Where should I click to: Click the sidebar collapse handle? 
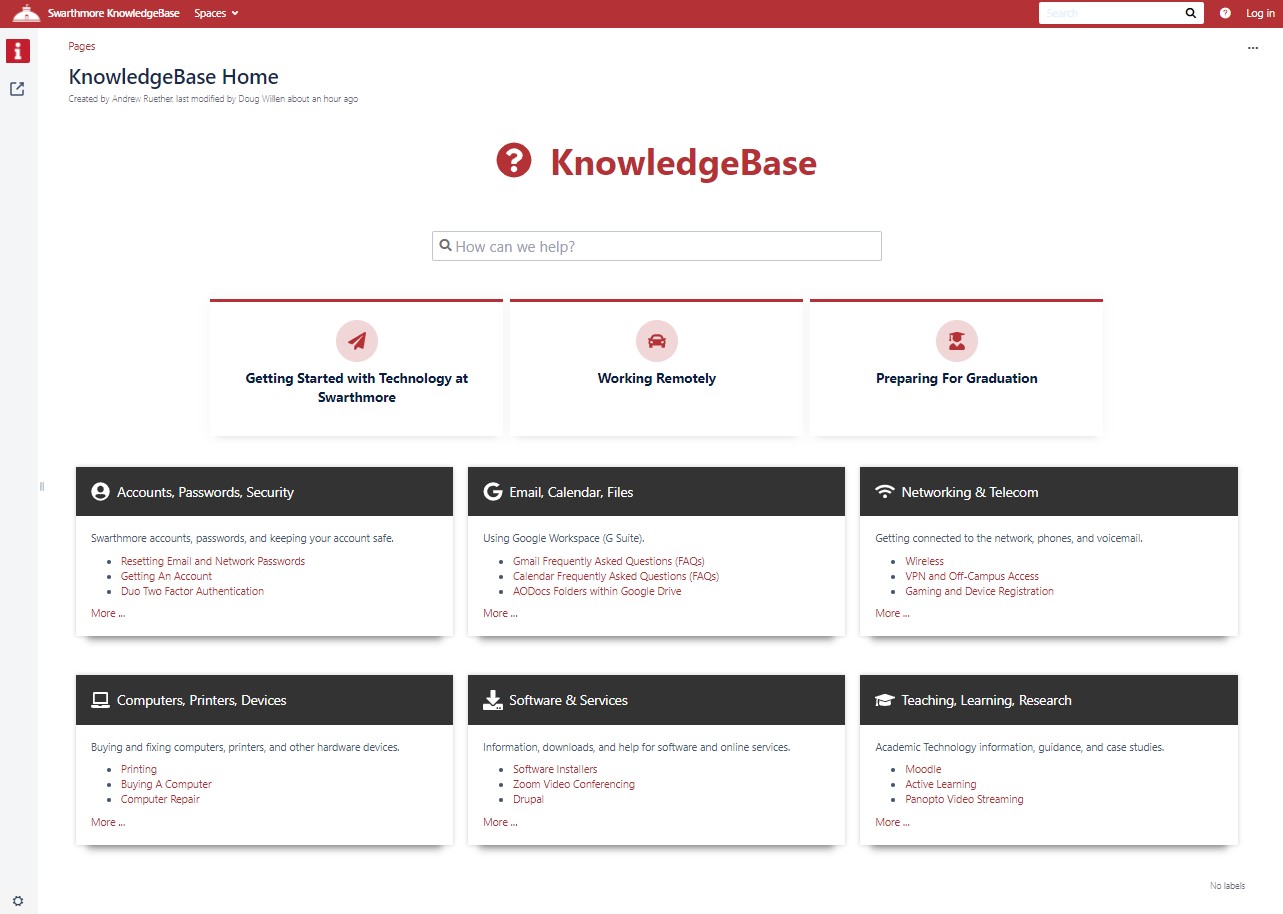(42, 486)
